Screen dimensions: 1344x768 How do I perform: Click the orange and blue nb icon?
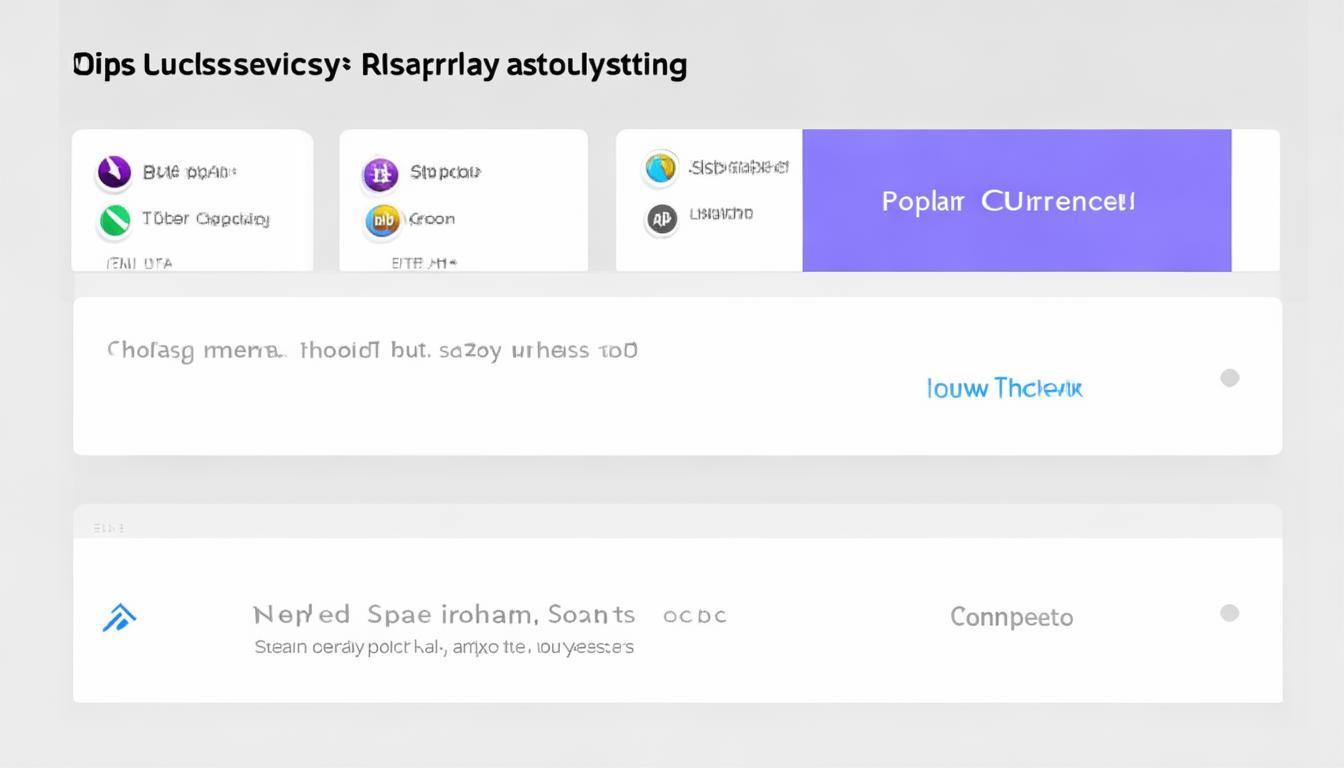click(382, 220)
